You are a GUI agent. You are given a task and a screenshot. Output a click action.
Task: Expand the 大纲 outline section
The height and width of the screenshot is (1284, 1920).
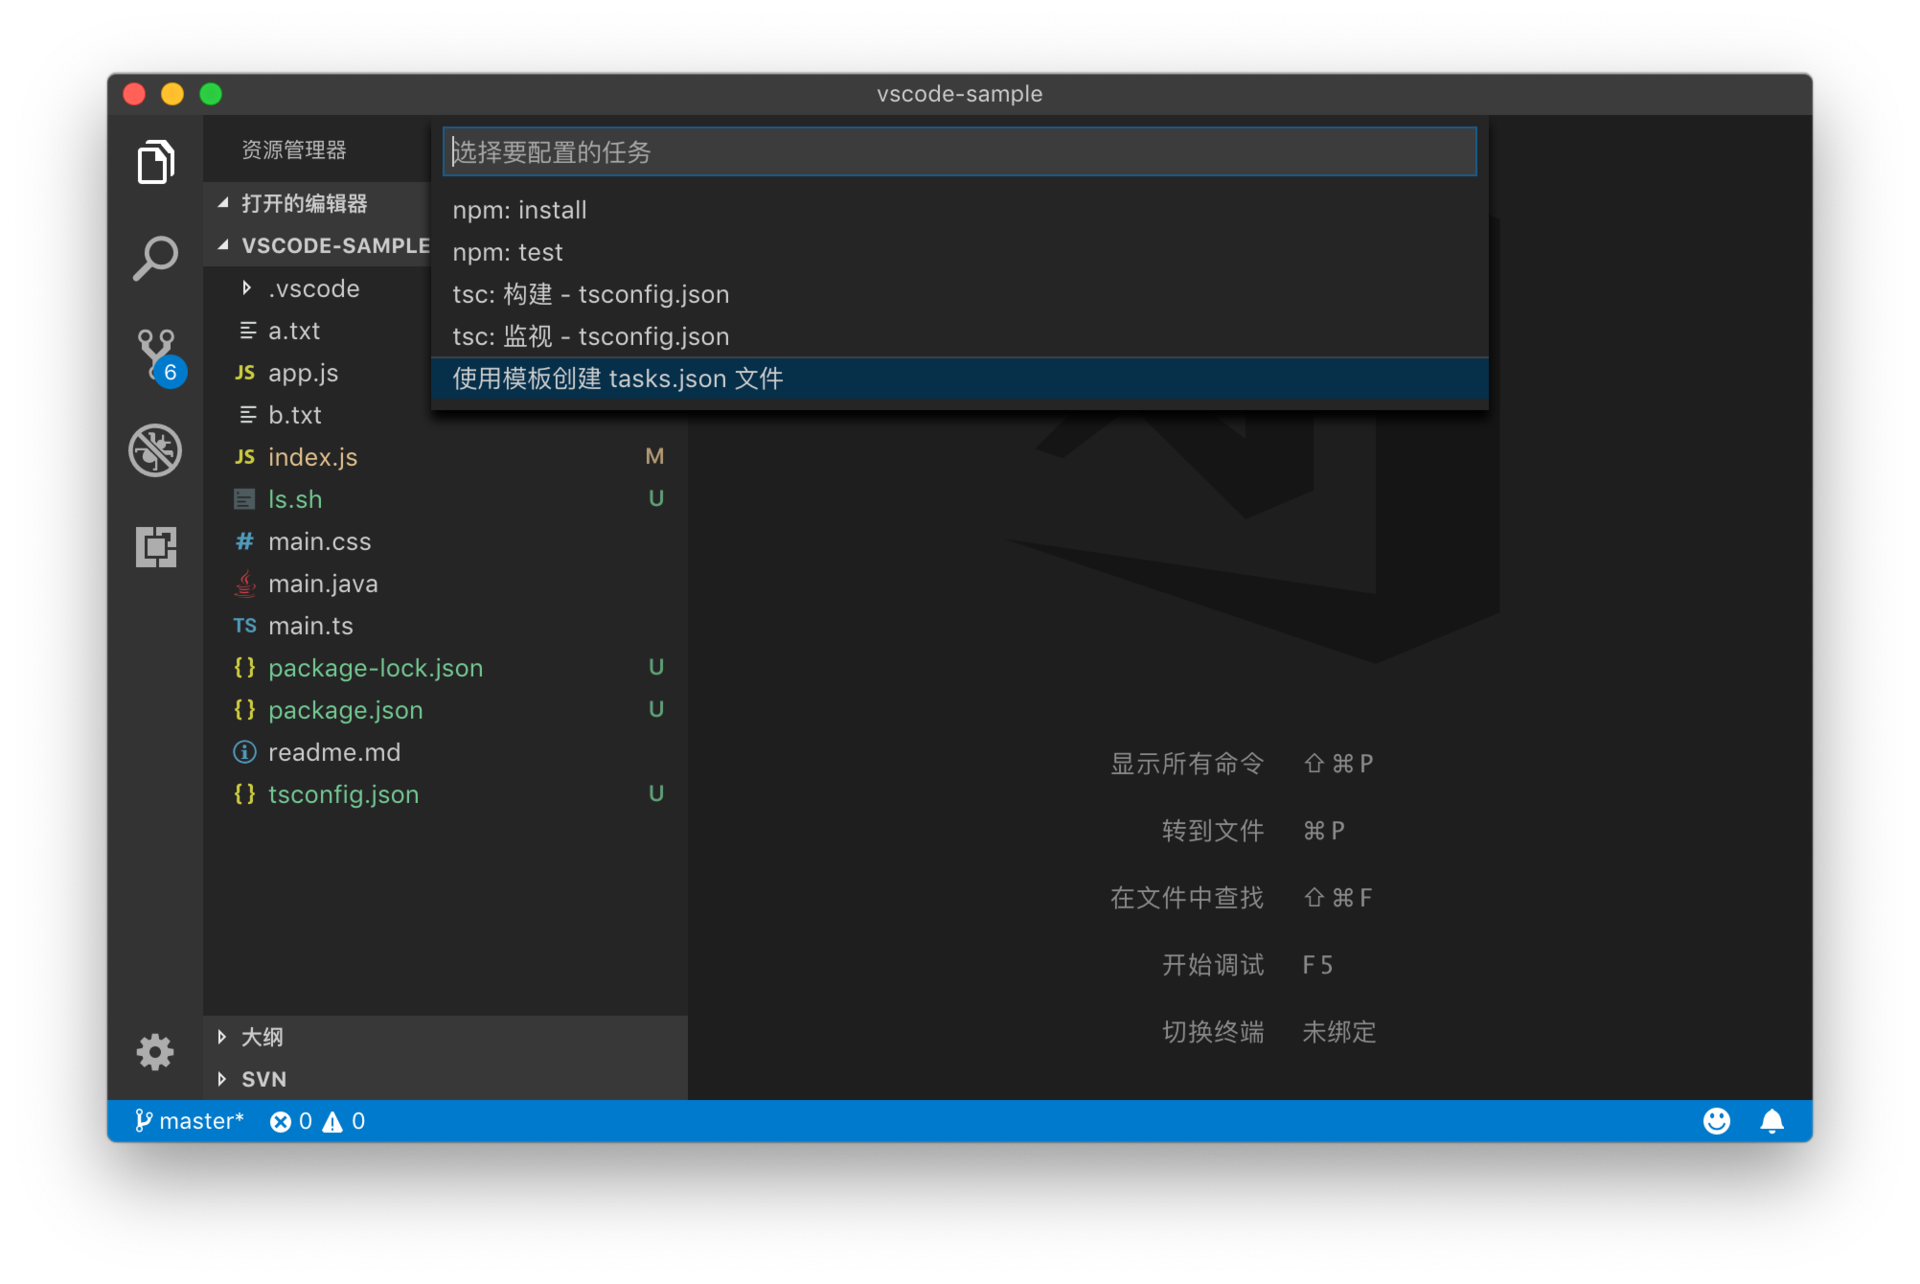point(262,1037)
